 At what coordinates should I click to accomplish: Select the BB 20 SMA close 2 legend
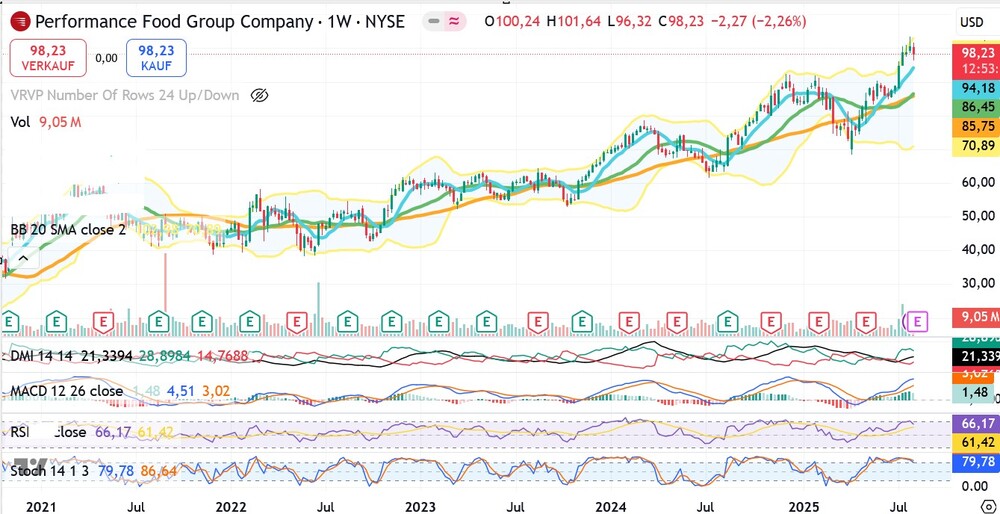(x=68, y=230)
